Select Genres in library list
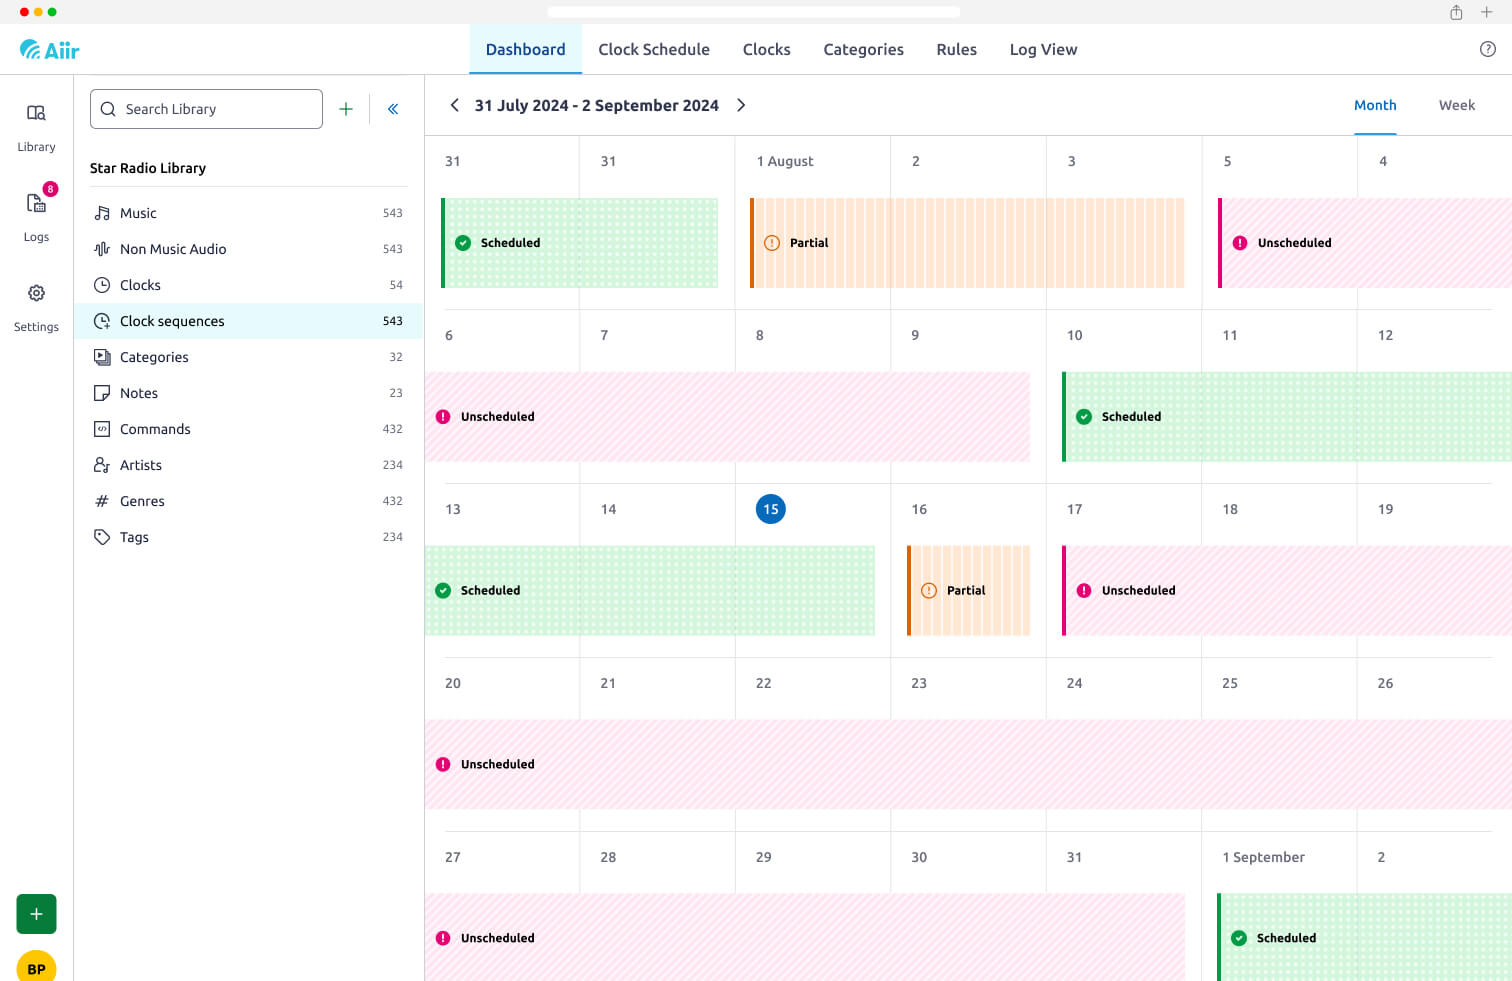Image resolution: width=1512 pixels, height=981 pixels. coord(248,501)
